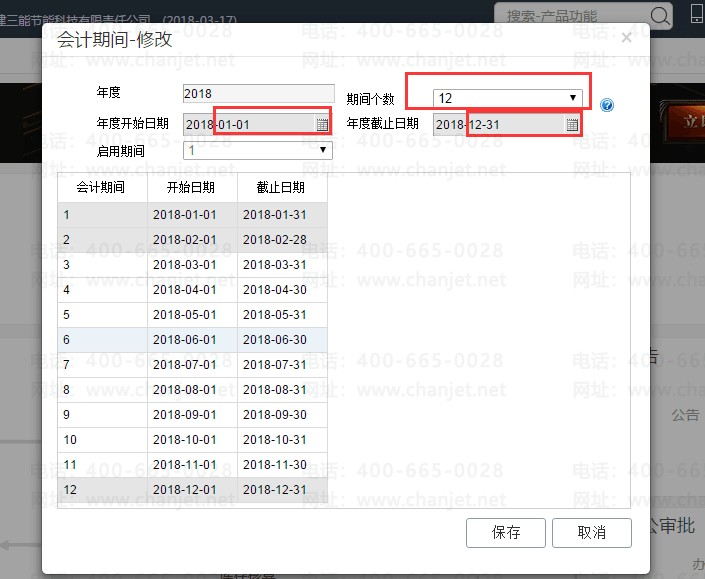This screenshot has height=579, width=705.
Task: Click end date 2018-03-31
Action: point(282,265)
